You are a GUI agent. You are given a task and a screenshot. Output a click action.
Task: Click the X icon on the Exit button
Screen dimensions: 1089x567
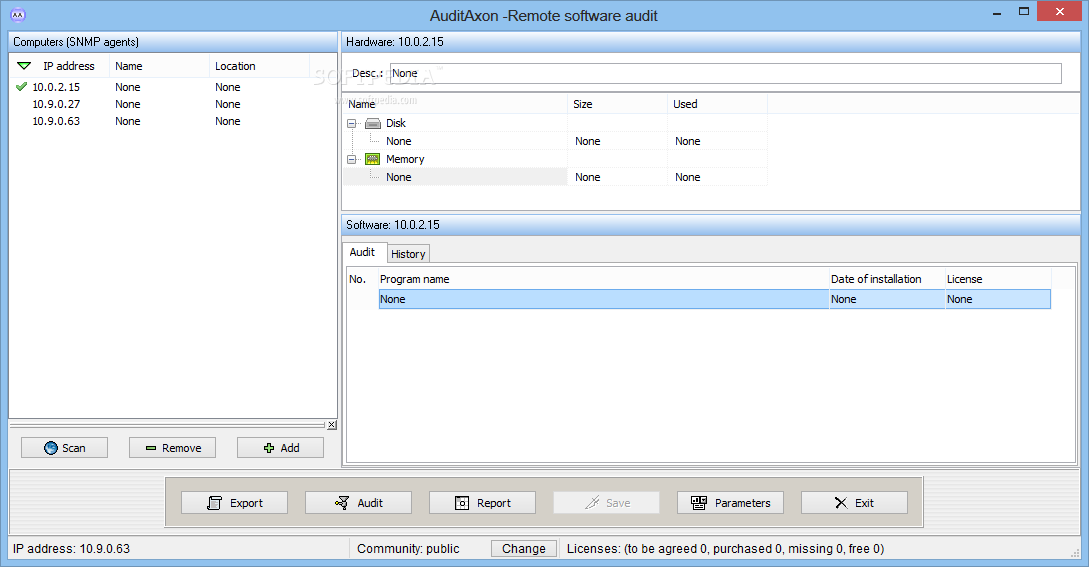pos(841,503)
